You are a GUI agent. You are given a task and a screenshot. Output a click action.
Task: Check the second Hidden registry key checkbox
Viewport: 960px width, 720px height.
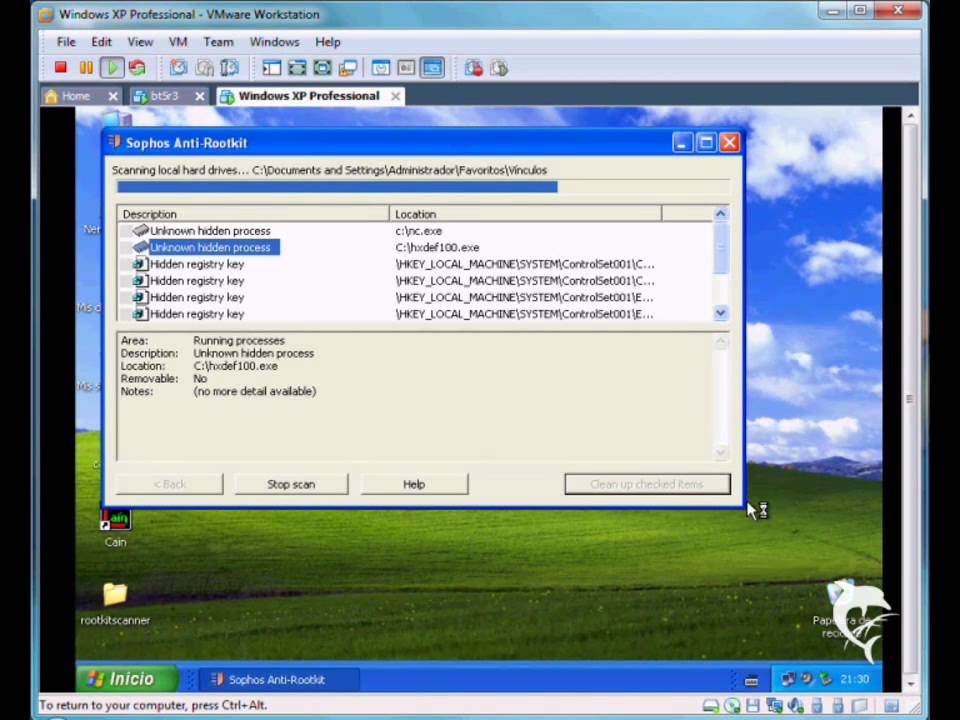pyautogui.click(x=126, y=280)
